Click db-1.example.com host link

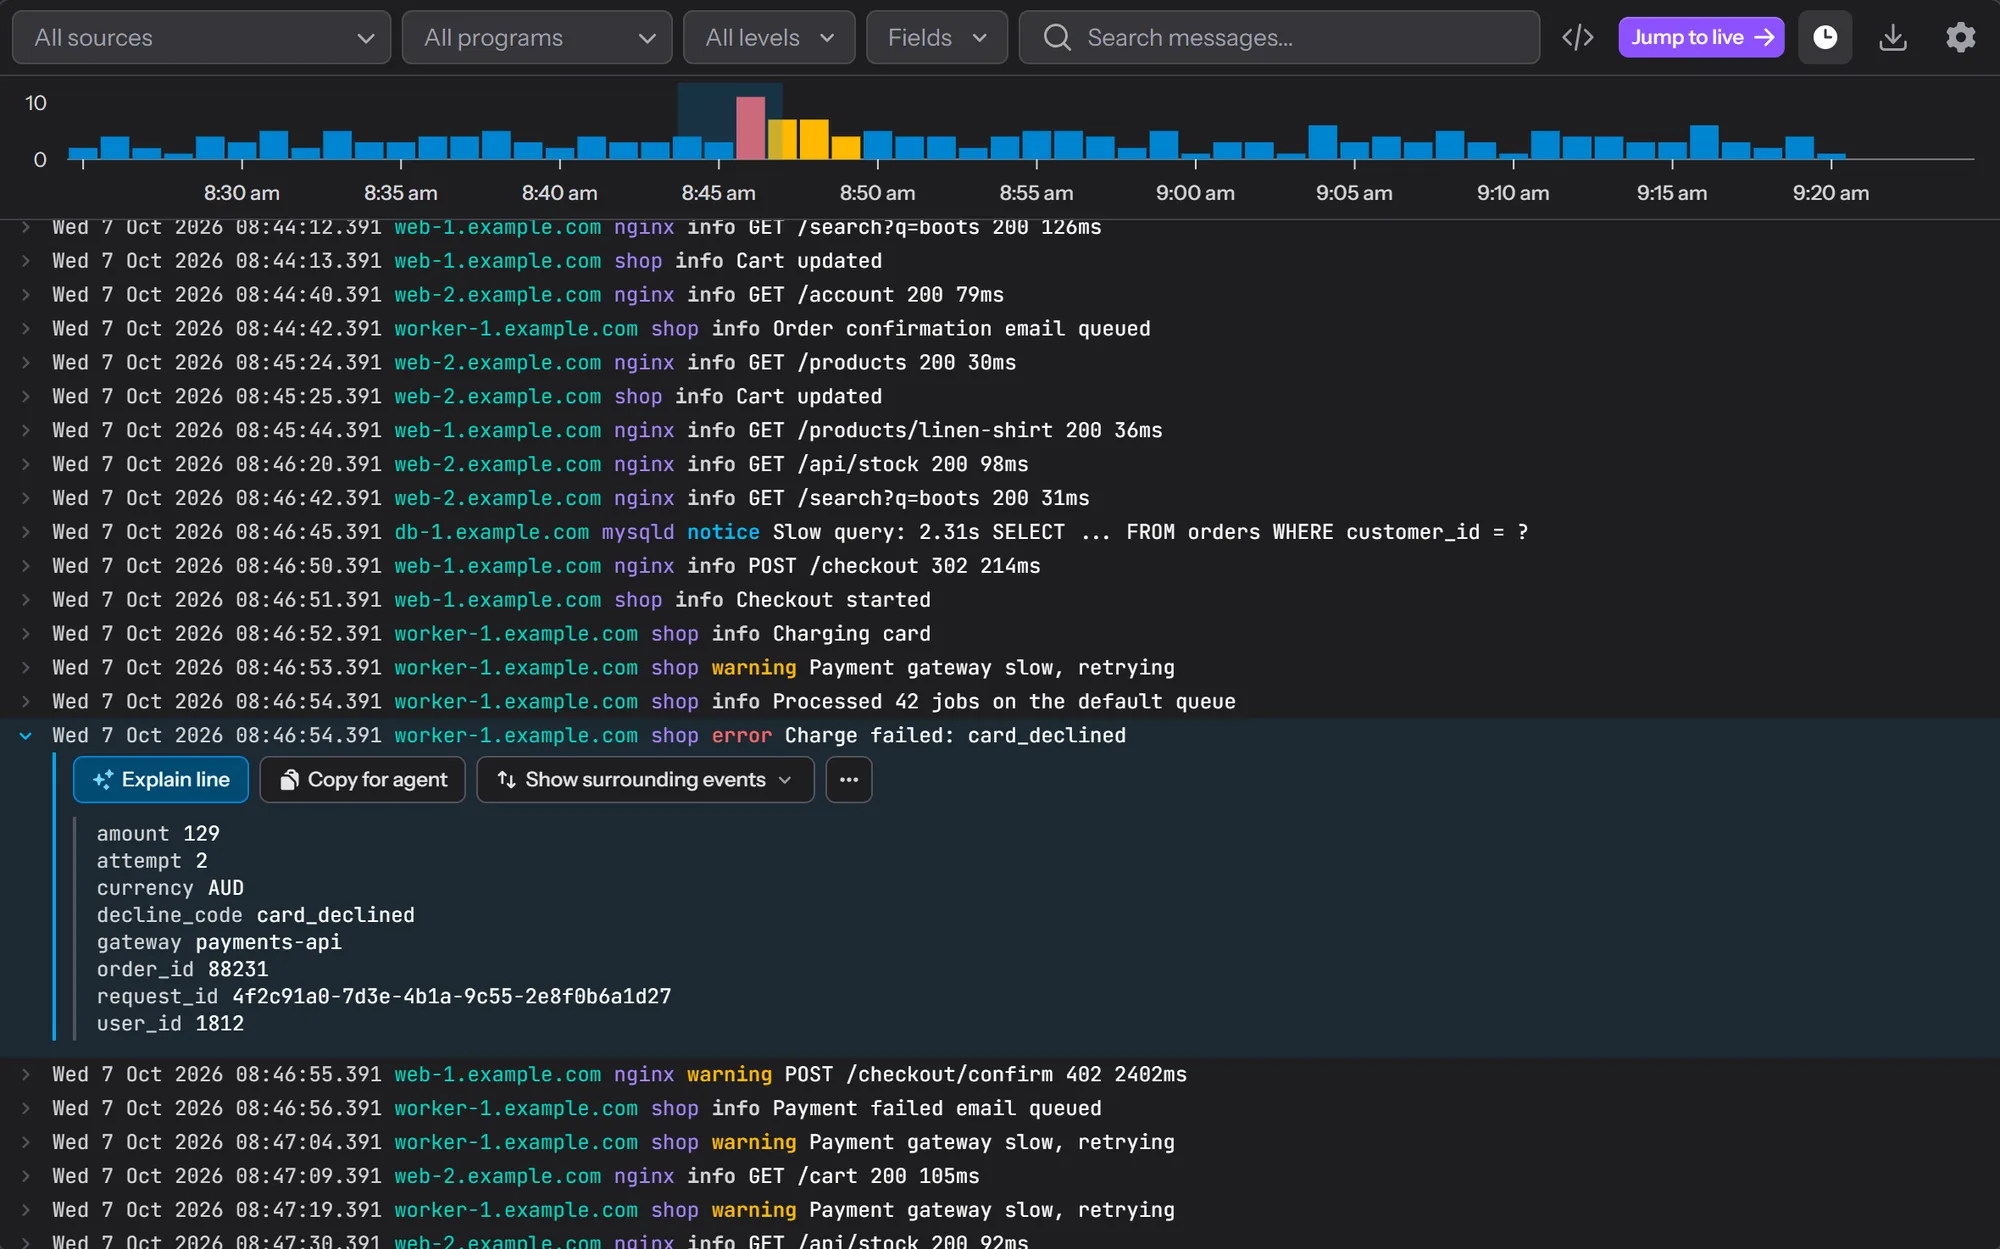[492, 532]
